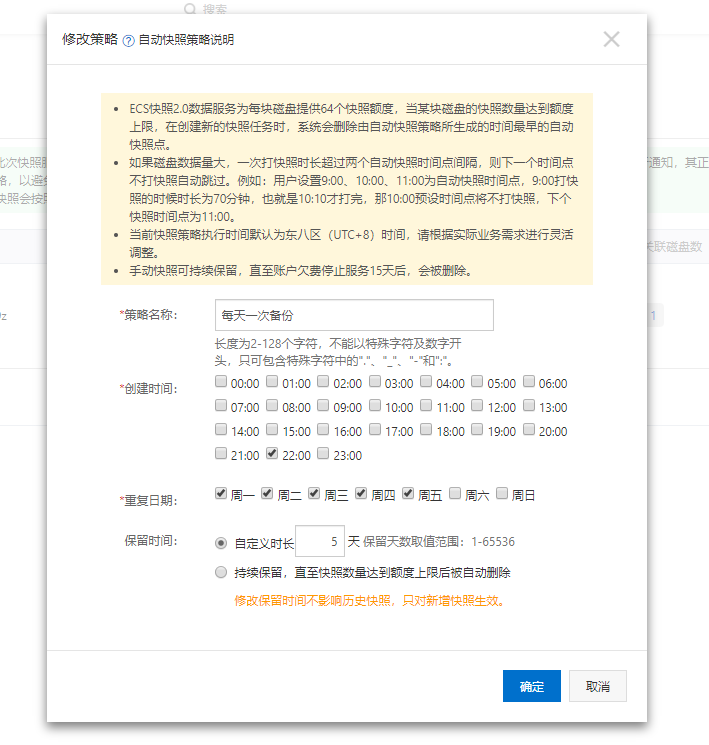The height and width of the screenshot is (745, 709).
Task: Open the help question-mark icon beside 修改策略
Action: [x=128, y=41]
